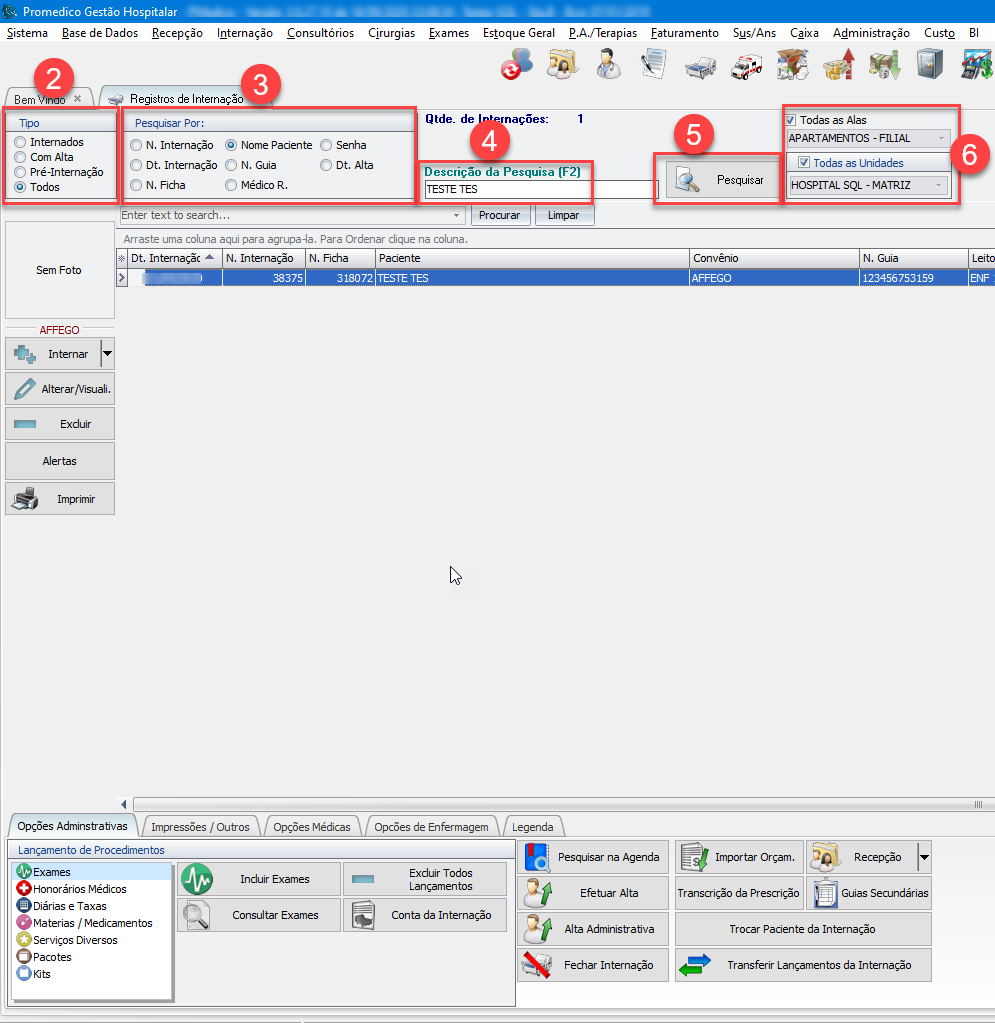
Task: Click Incluir Exames heartbeat button
Action: point(258,879)
